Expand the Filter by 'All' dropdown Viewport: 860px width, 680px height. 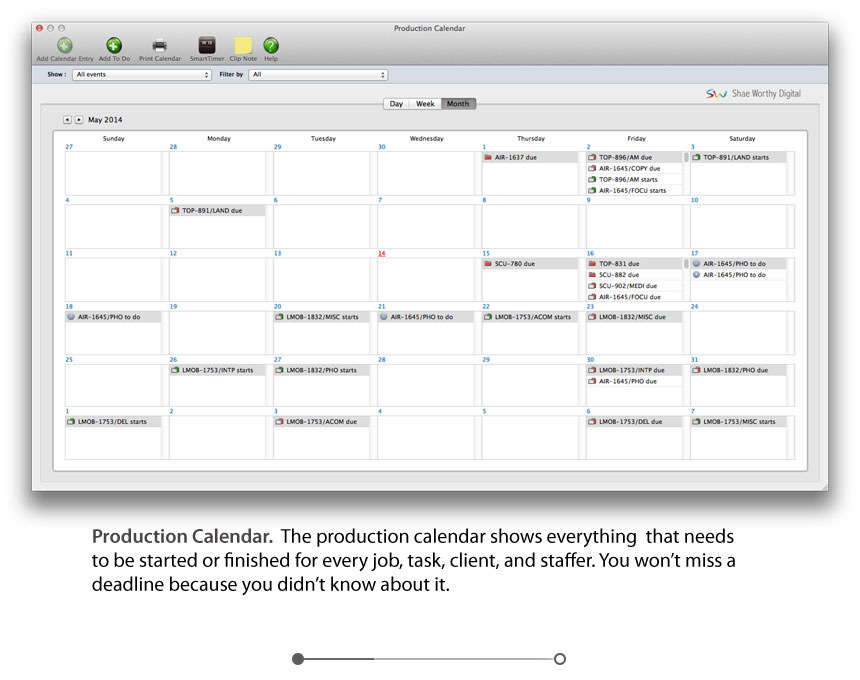point(318,75)
